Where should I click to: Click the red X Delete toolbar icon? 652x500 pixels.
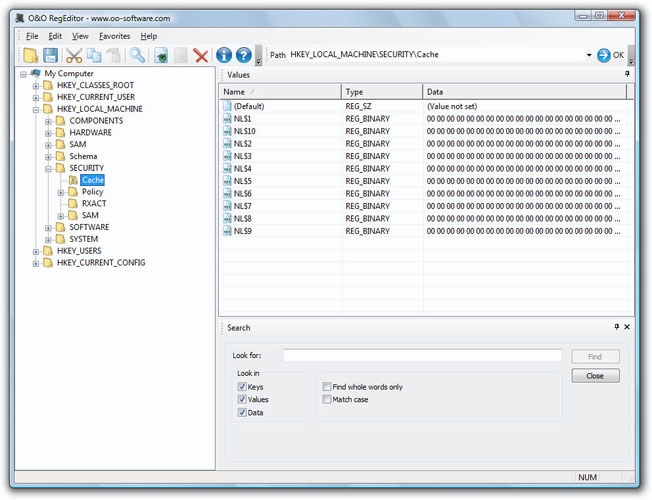[201, 56]
